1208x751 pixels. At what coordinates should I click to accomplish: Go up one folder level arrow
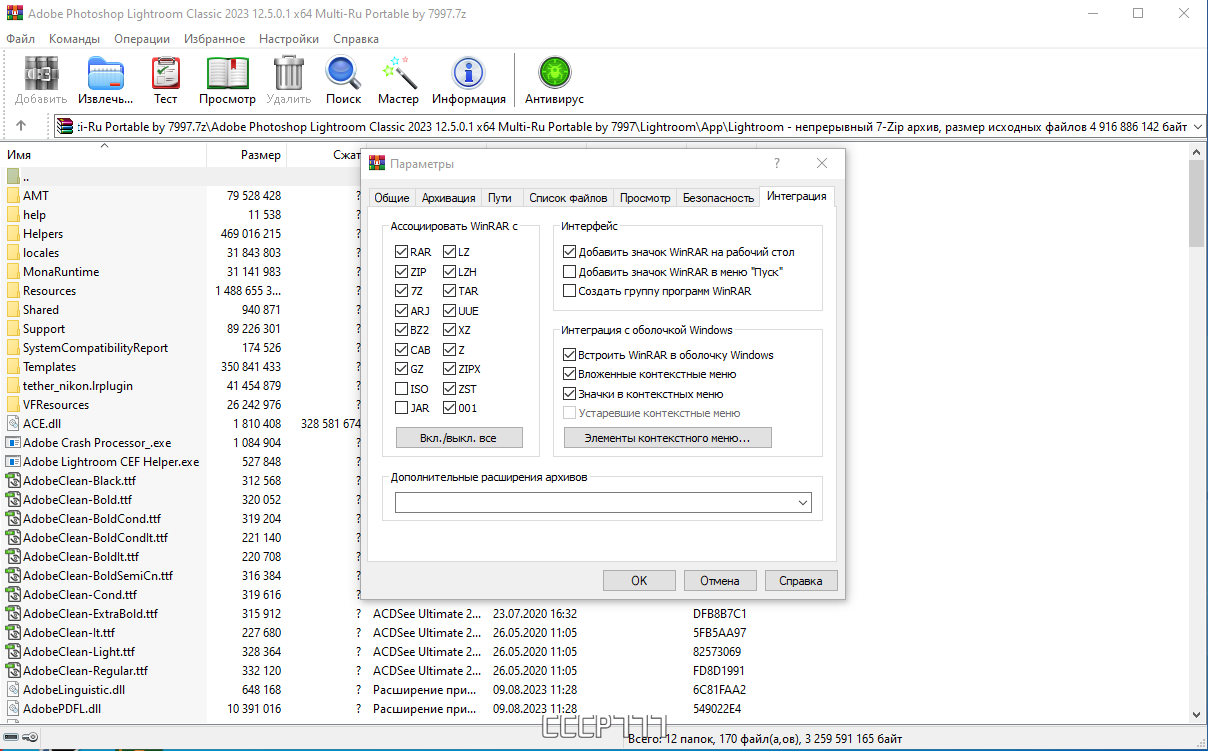pos(21,126)
